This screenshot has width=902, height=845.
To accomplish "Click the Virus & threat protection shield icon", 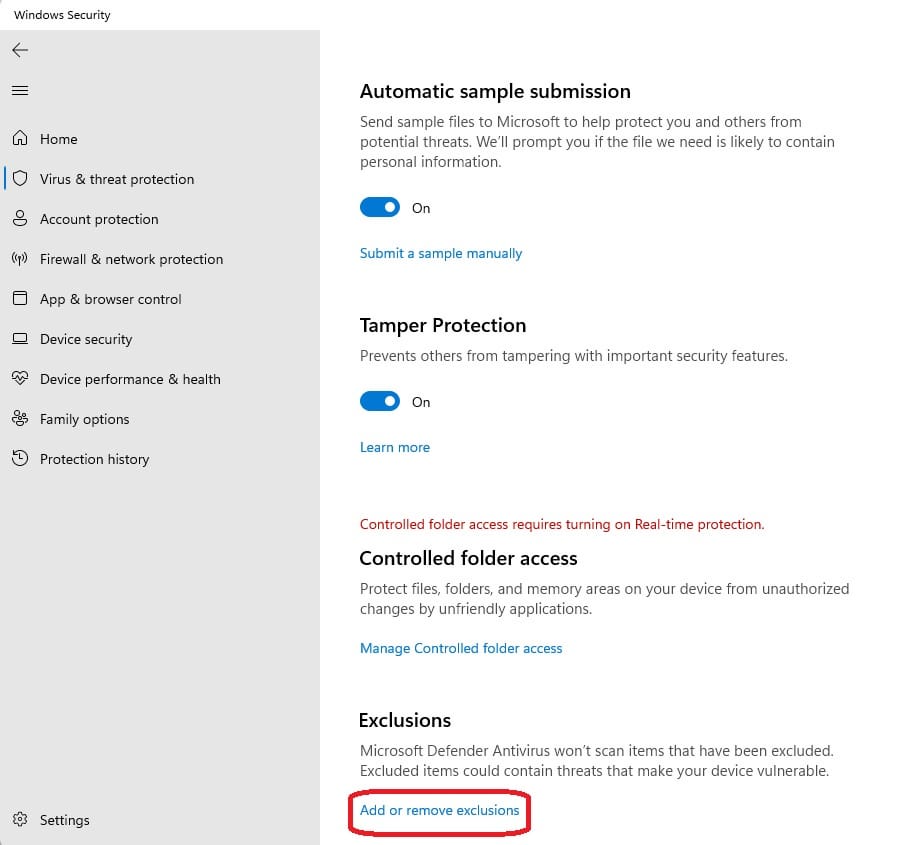I will point(20,178).
